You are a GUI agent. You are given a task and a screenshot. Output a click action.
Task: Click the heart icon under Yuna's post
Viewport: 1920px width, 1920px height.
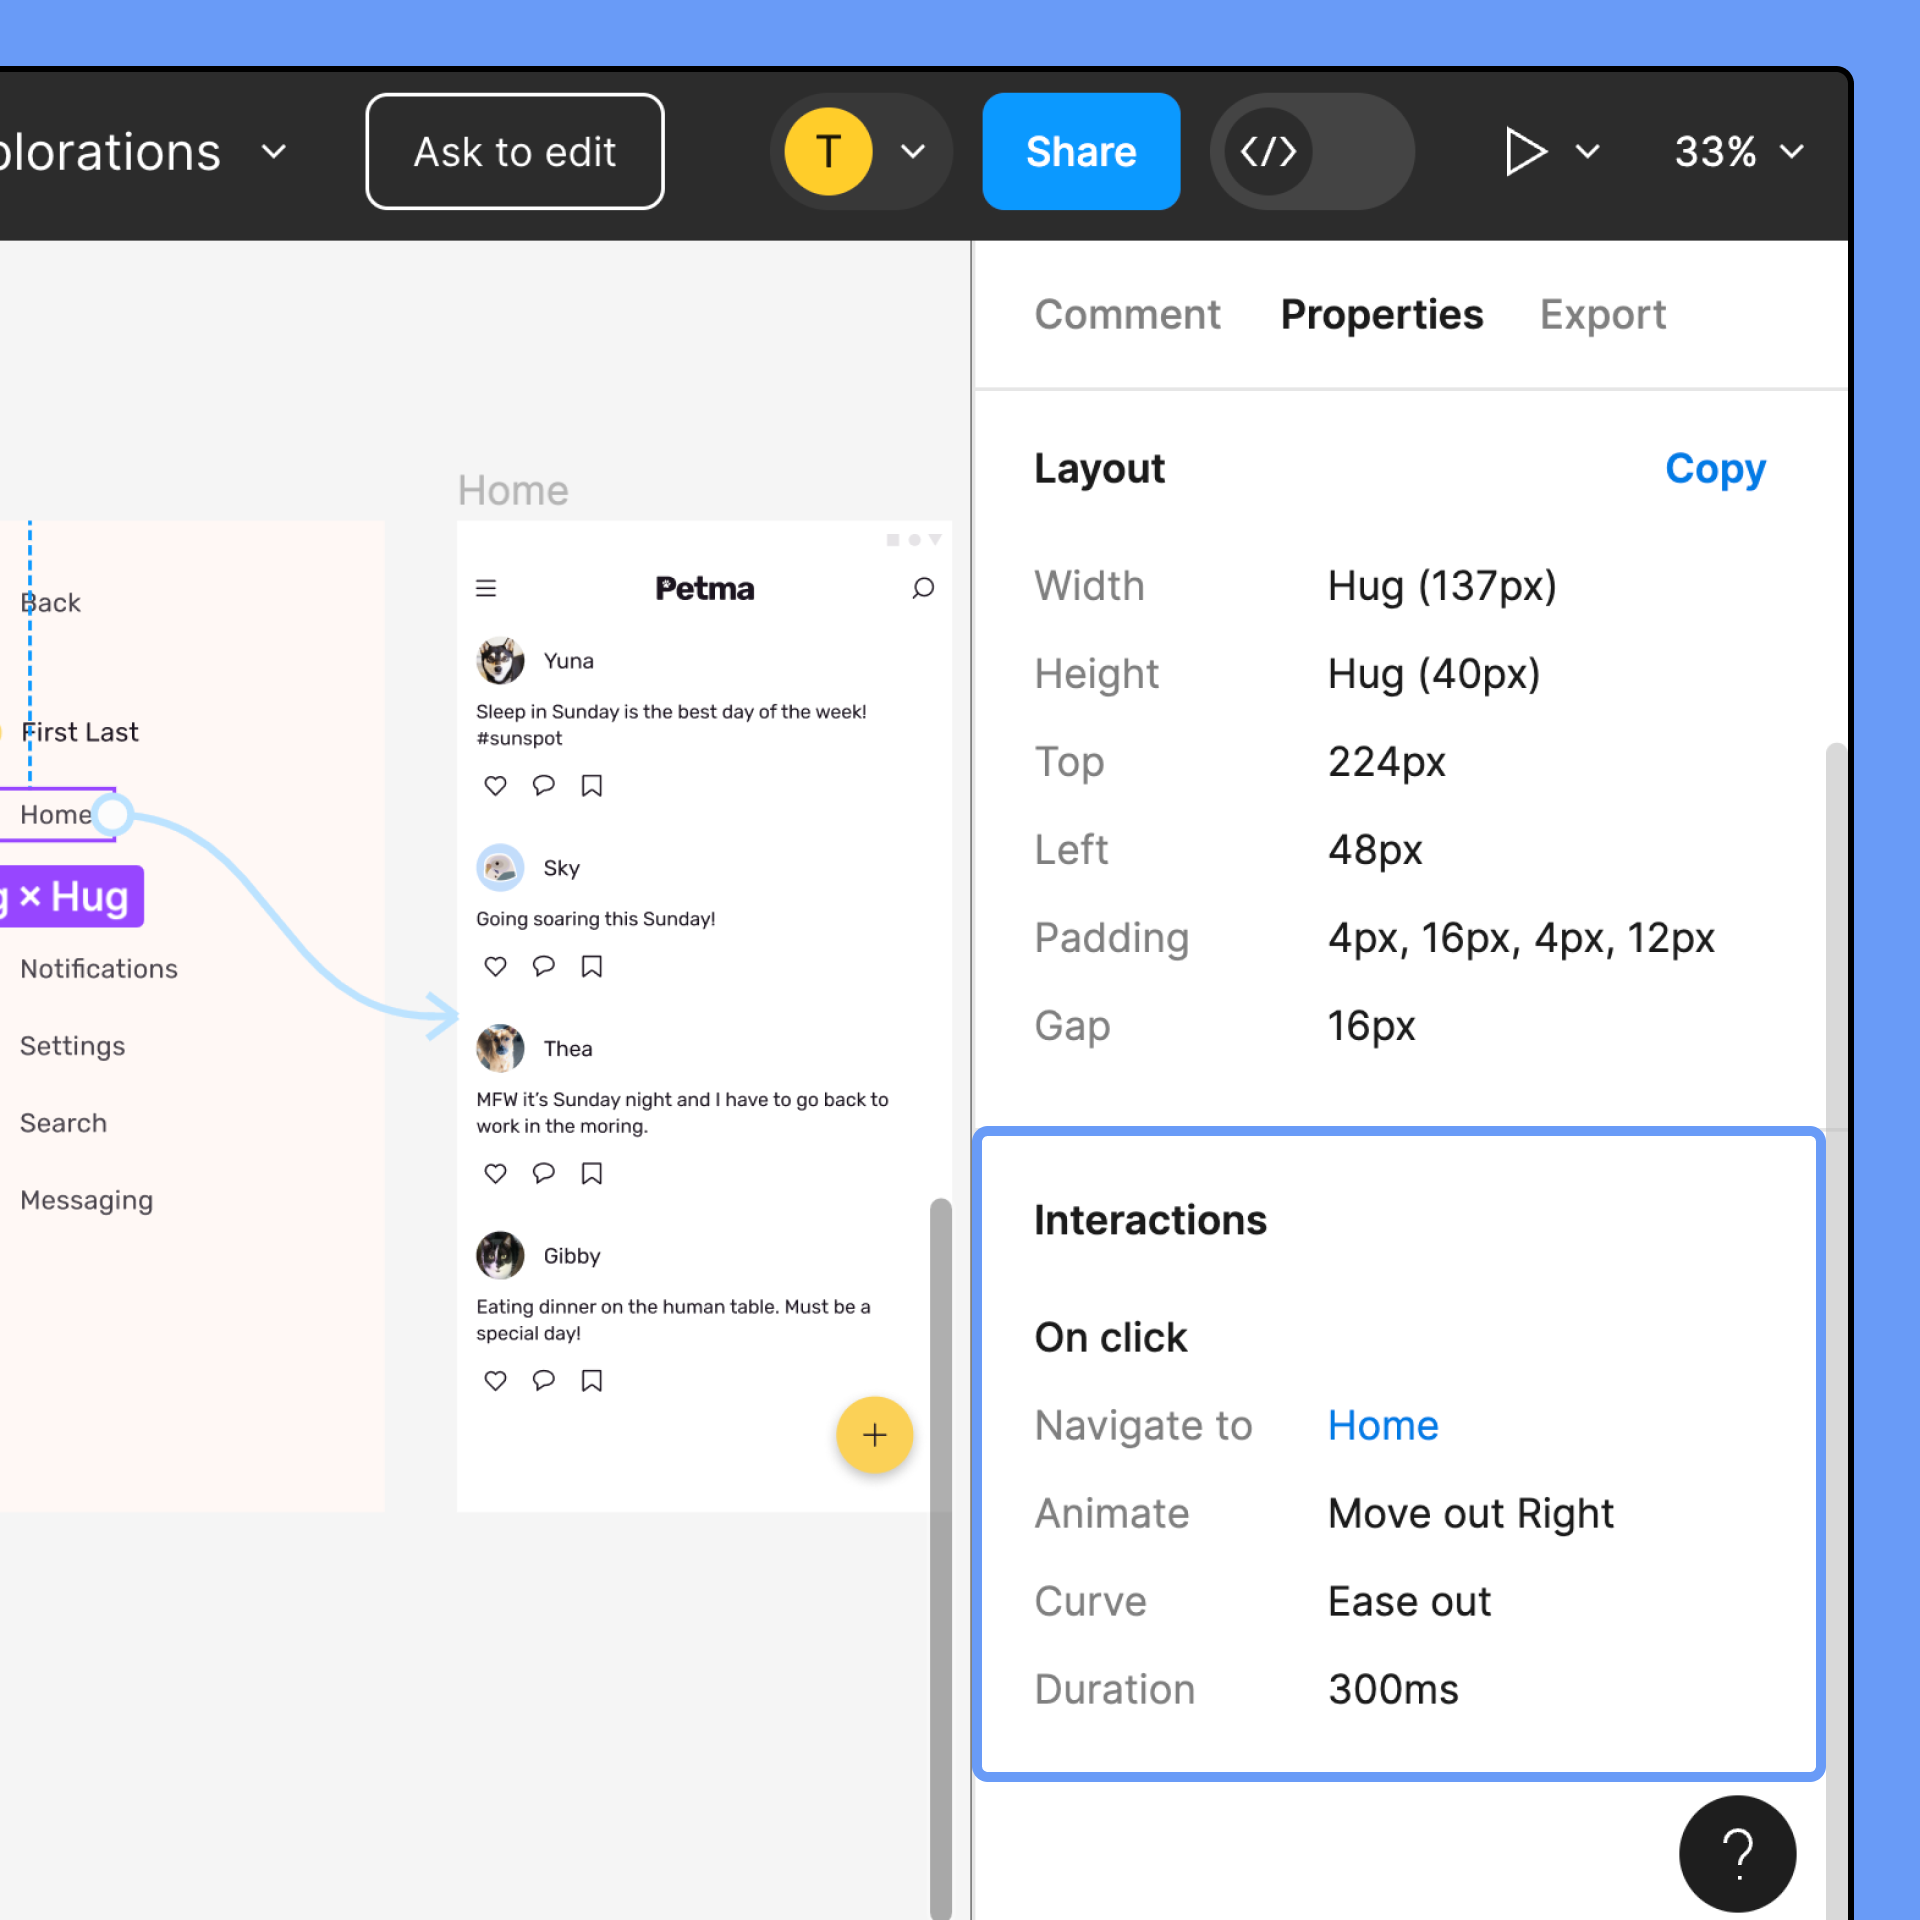[495, 786]
